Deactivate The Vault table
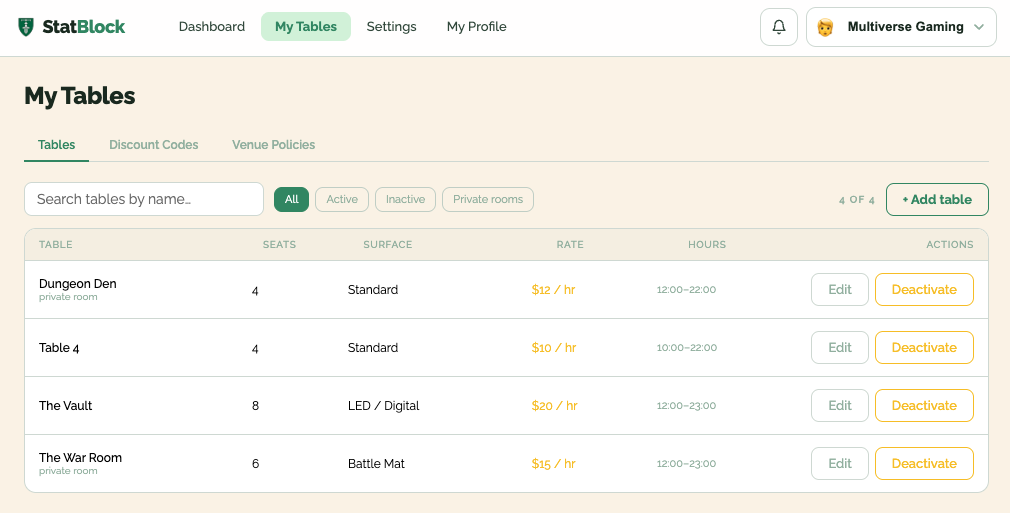1010x513 pixels. click(x=924, y=405)
